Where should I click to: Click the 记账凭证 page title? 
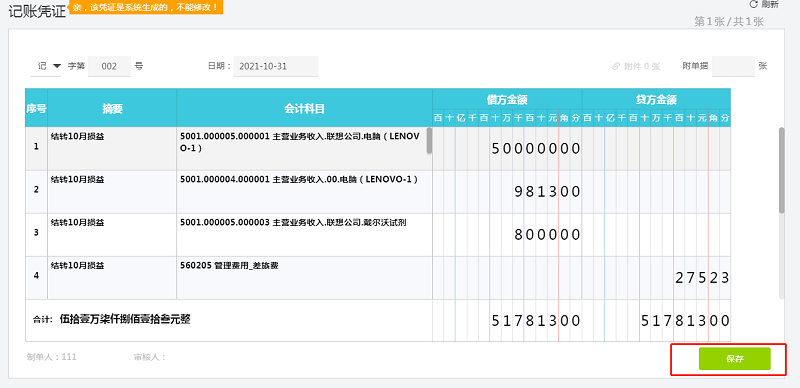point(37,11)
